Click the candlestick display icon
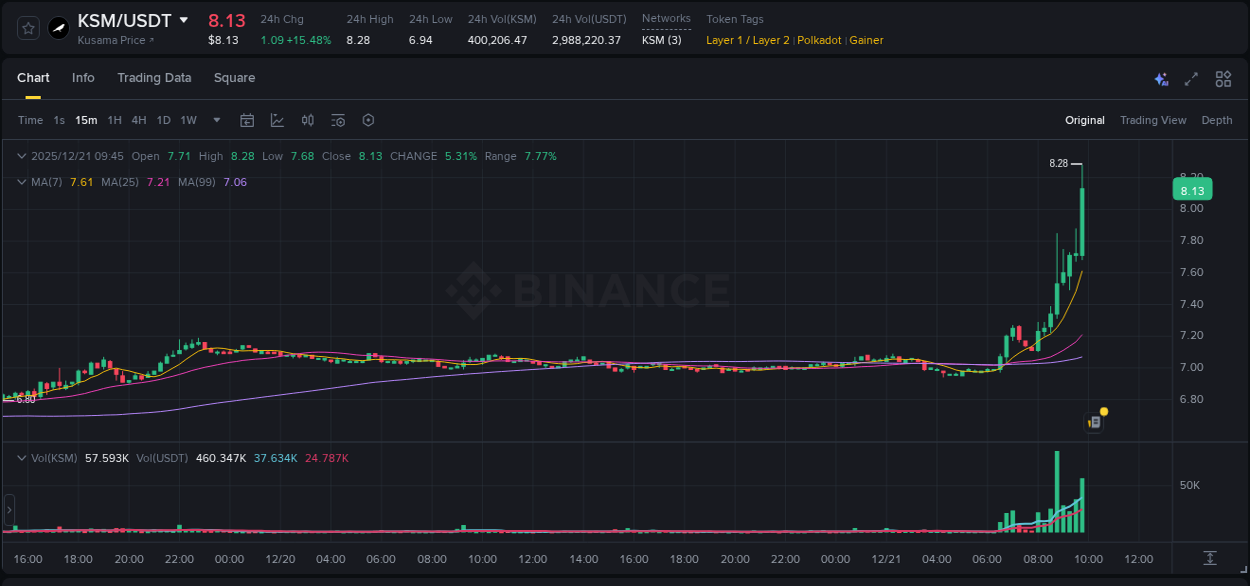Screen dimensions: 1250x586 307,120
